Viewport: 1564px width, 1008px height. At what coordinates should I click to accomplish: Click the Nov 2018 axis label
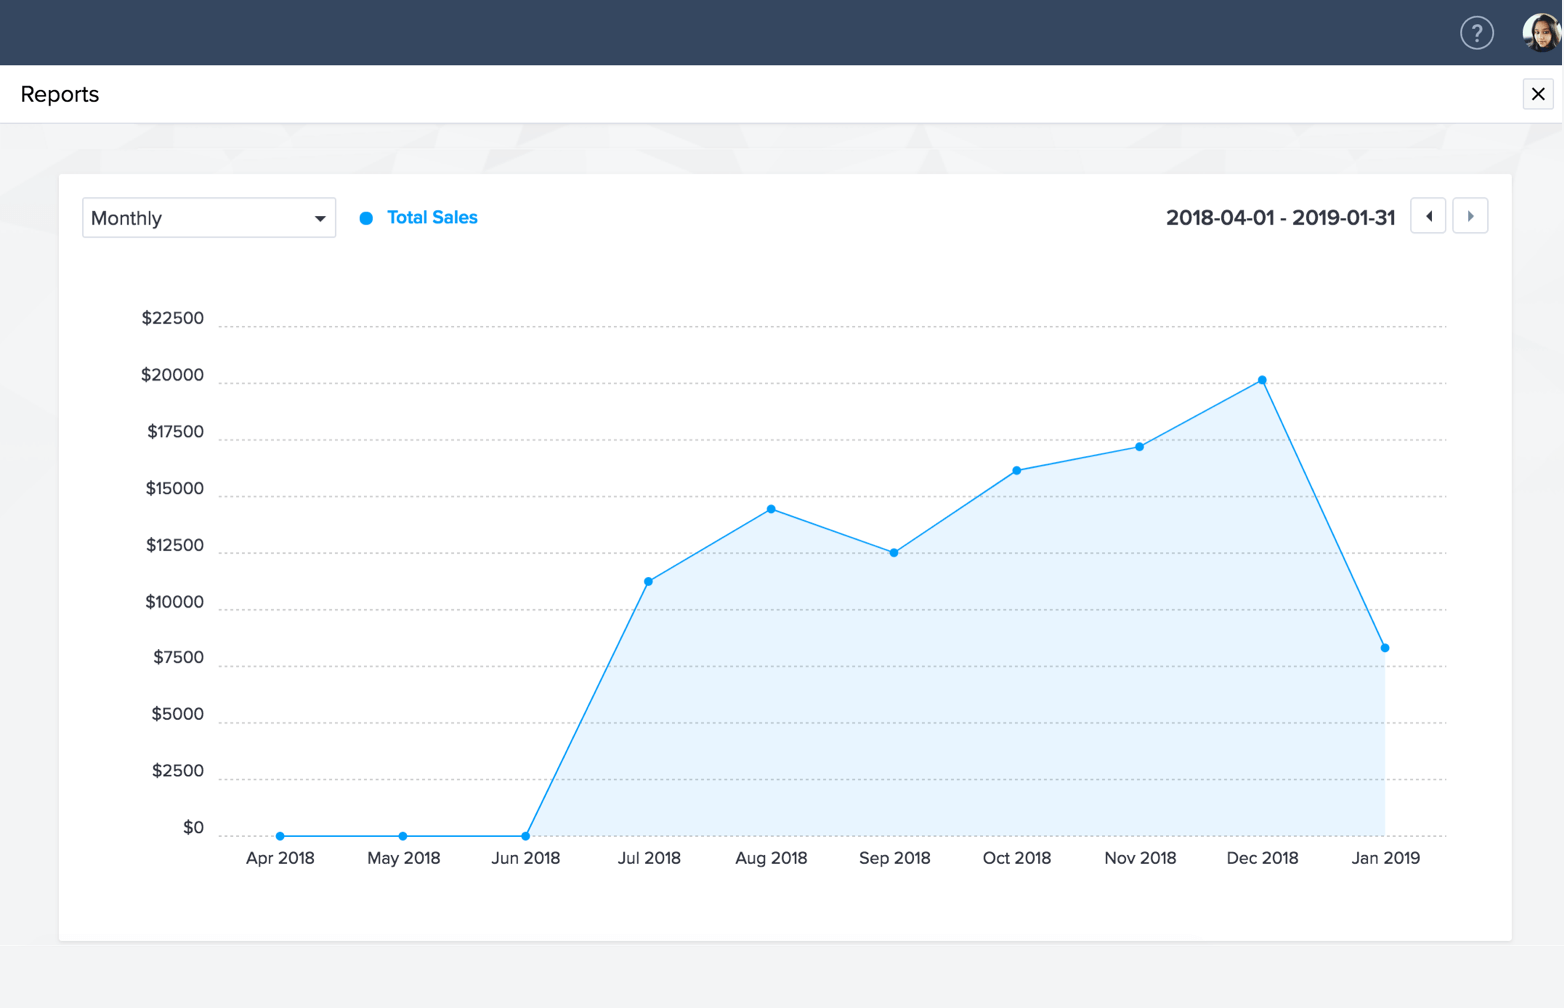tap(1140, 858)
